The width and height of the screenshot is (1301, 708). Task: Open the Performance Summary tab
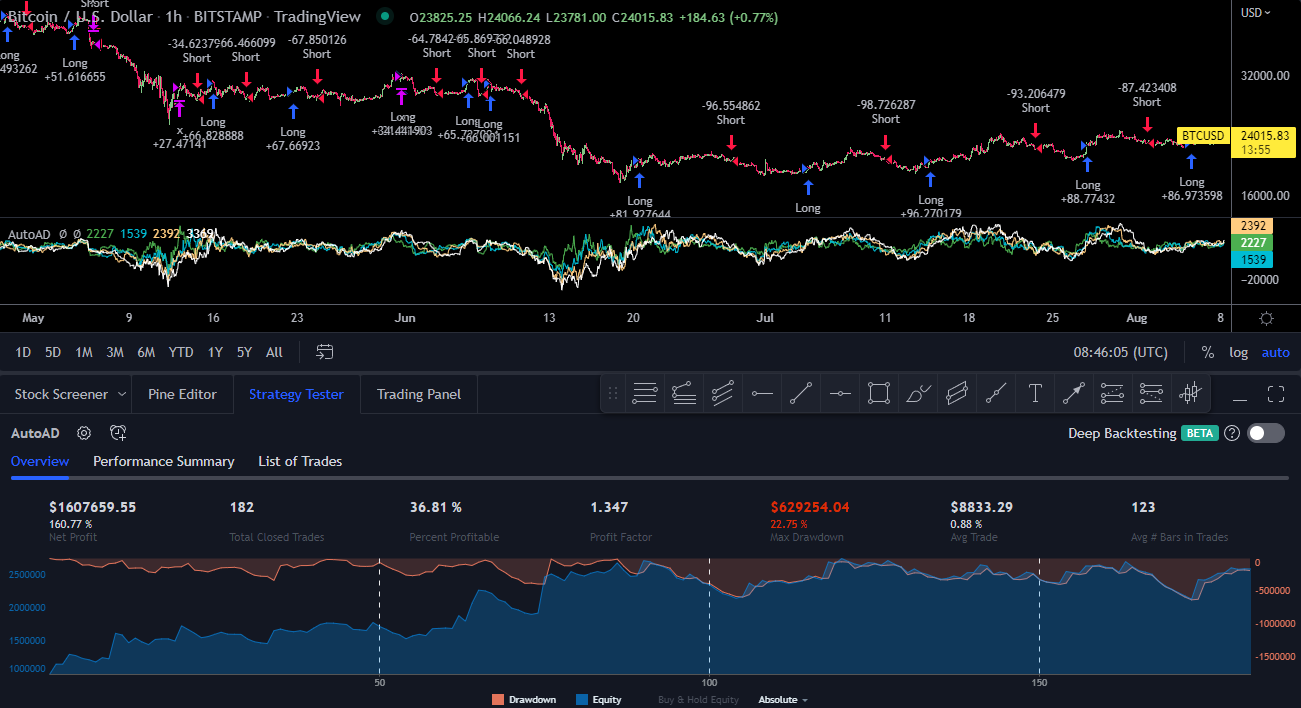[x=164, y=461]
